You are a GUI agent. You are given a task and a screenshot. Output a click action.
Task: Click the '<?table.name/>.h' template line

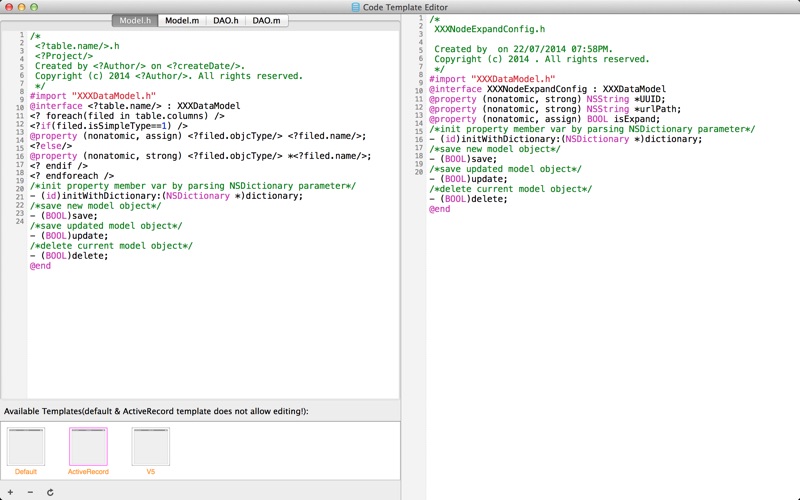(x=77, y=46)
